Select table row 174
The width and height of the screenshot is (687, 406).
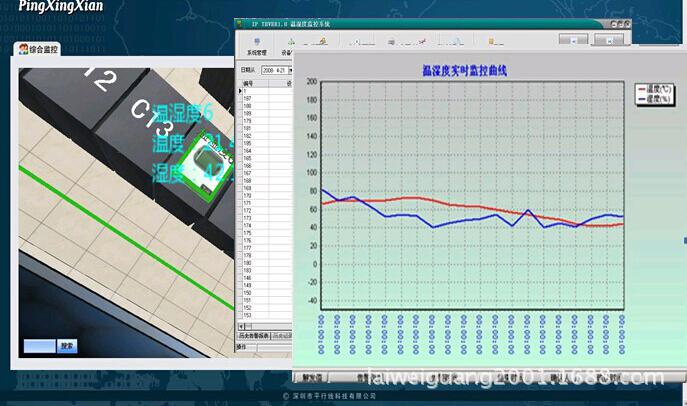267,225
